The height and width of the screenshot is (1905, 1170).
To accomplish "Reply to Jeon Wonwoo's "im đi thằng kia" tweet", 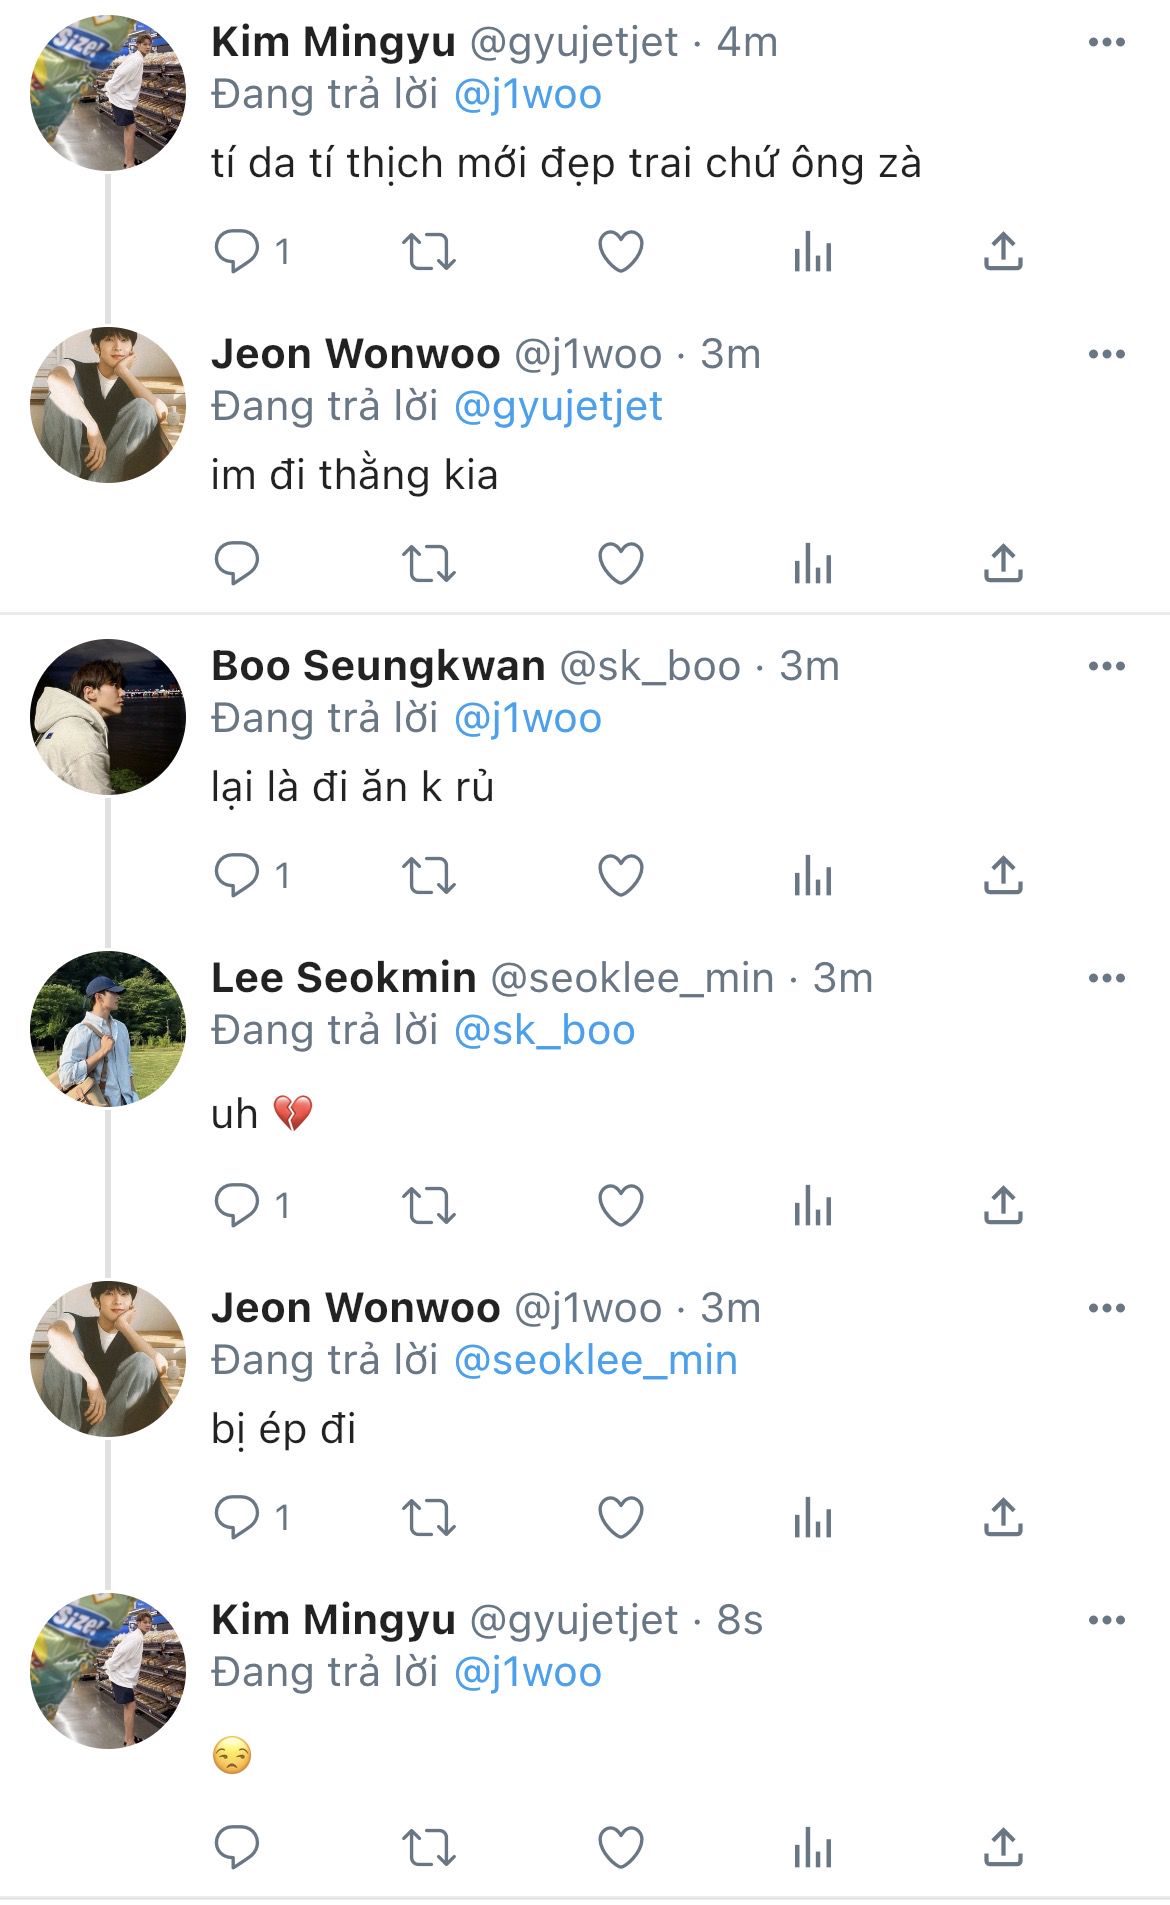I will (237, 564).
